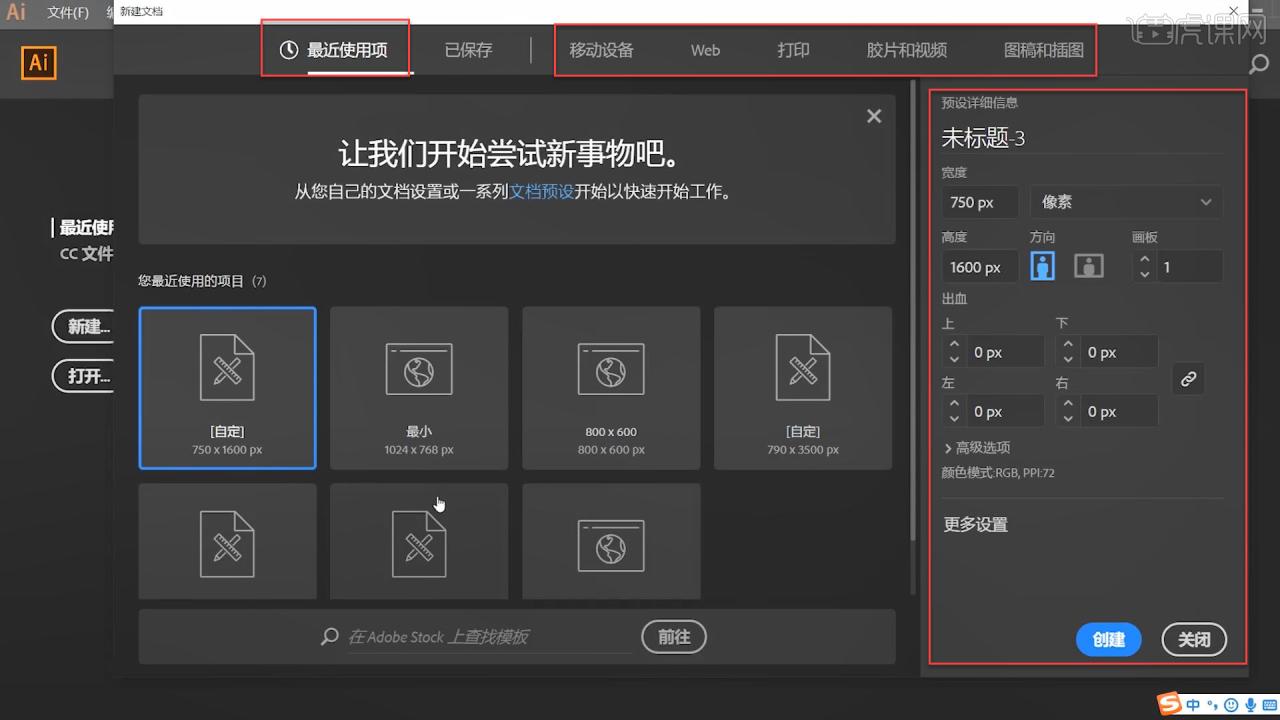This screenshot has height=720, width=1280.
Task: Toggle the 中 Chinese/English mode indicator
Action: [1193, 703]
